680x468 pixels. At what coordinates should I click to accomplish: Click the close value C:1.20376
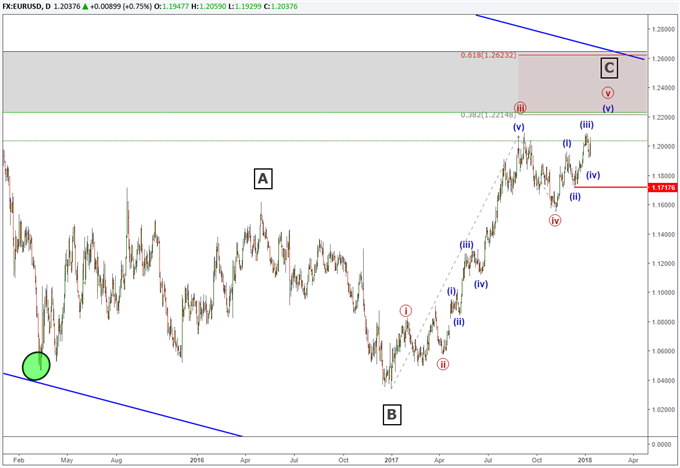[x=280, y=7]
